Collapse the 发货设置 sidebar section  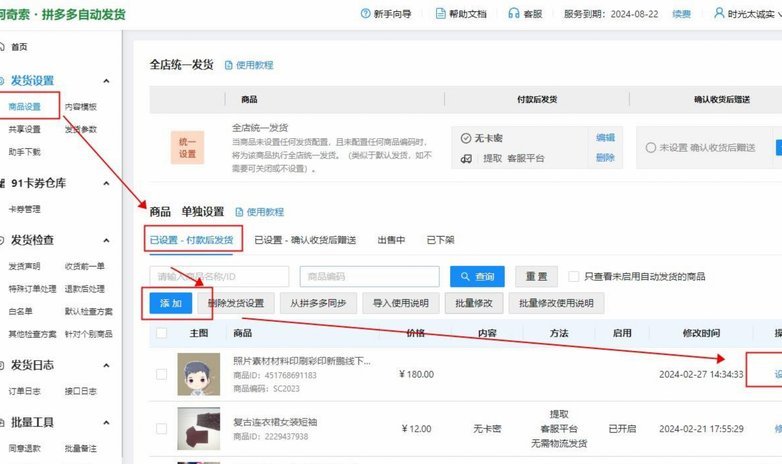(x=106, y=81)
